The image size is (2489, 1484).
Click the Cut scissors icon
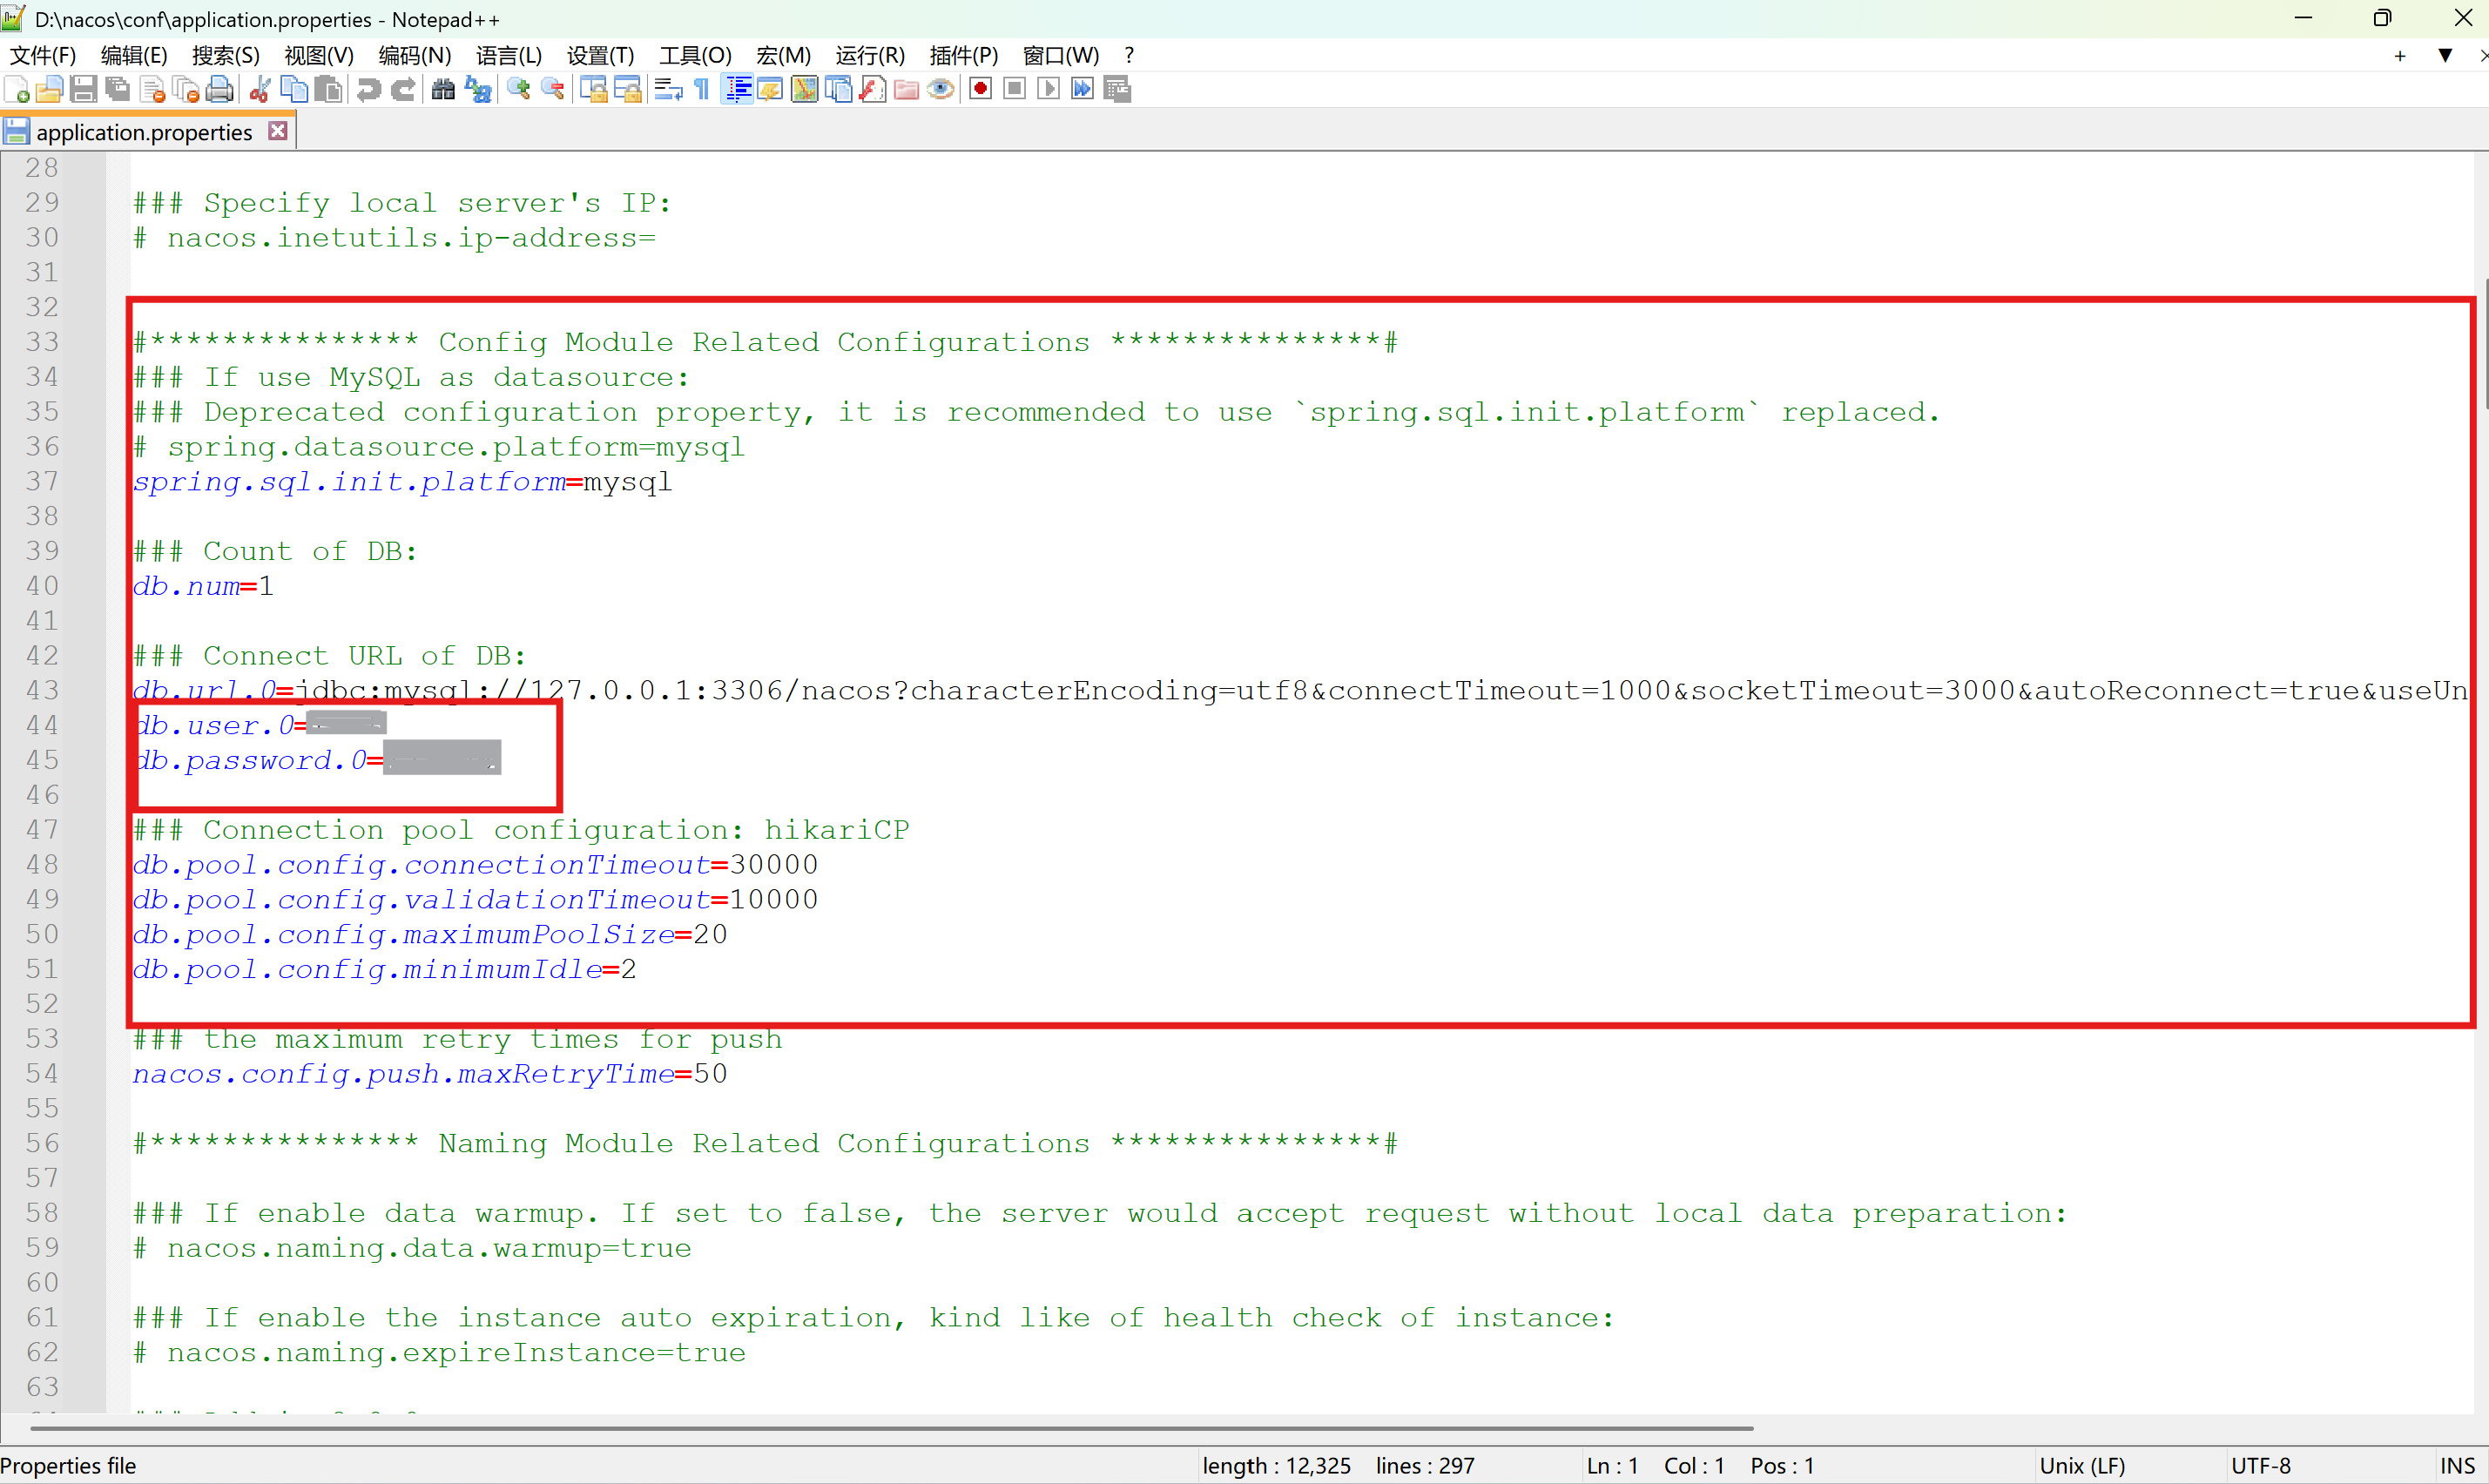tap(260, 90)
